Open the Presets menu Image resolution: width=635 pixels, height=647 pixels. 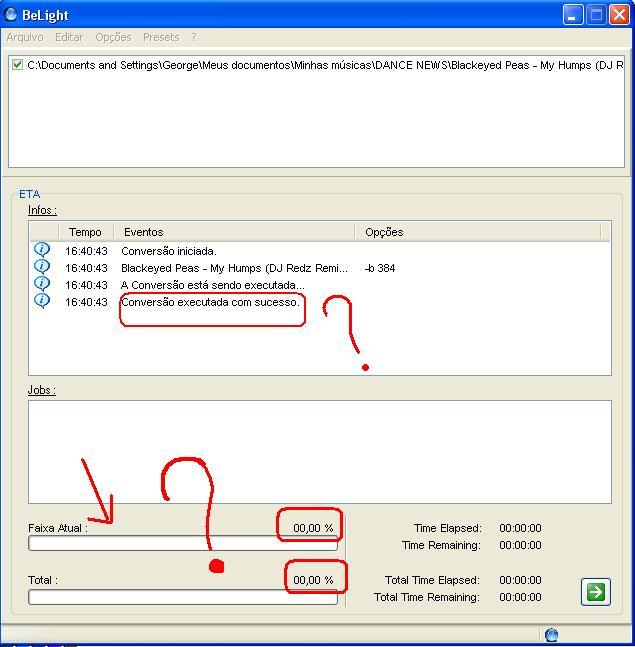pos(161,37)
